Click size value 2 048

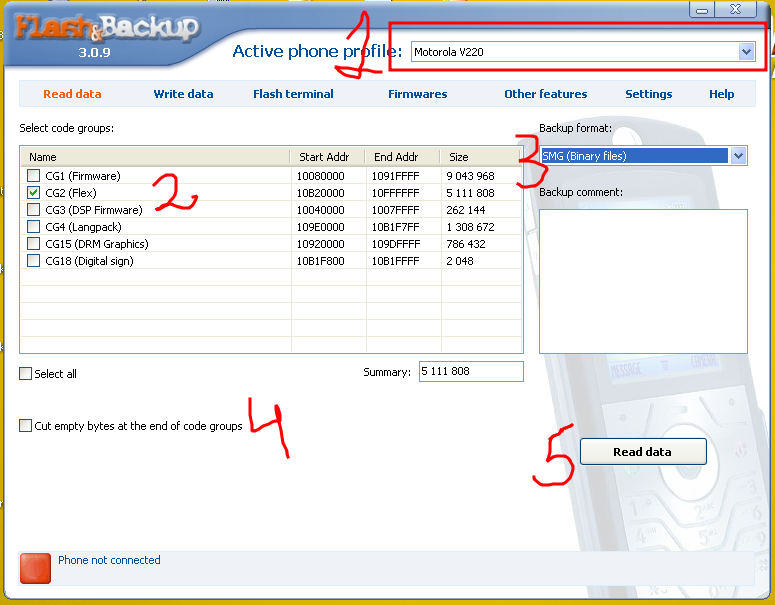pyautogui.click(x=460, y=261)
